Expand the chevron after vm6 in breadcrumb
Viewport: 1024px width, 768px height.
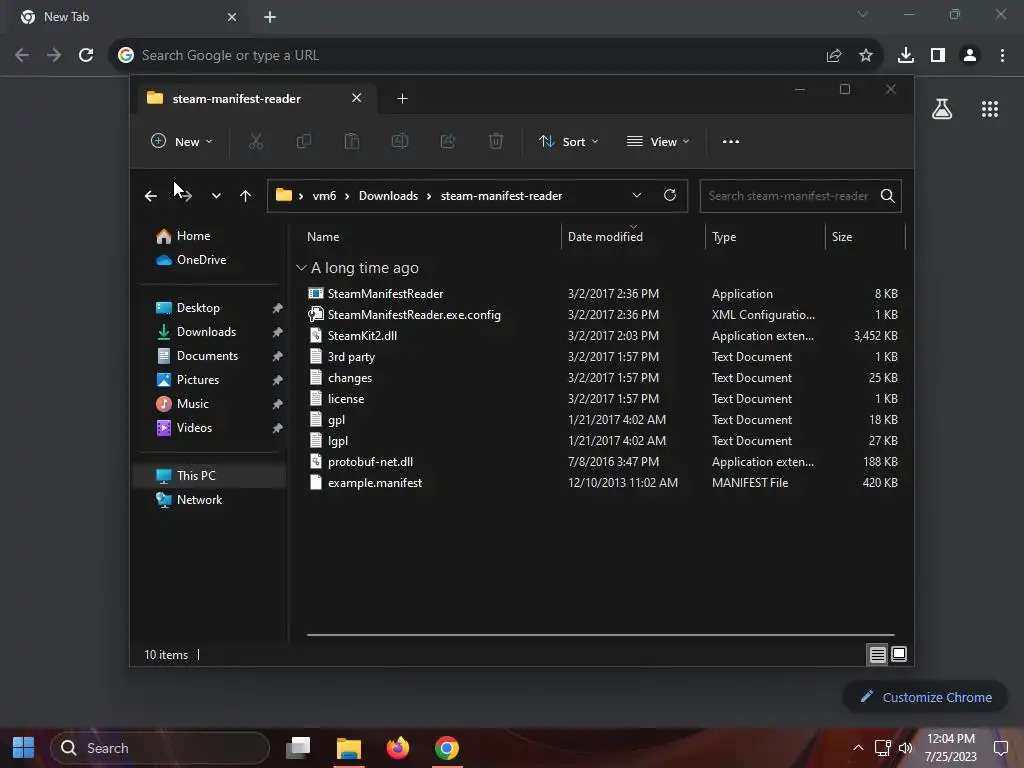coord(347,196)
